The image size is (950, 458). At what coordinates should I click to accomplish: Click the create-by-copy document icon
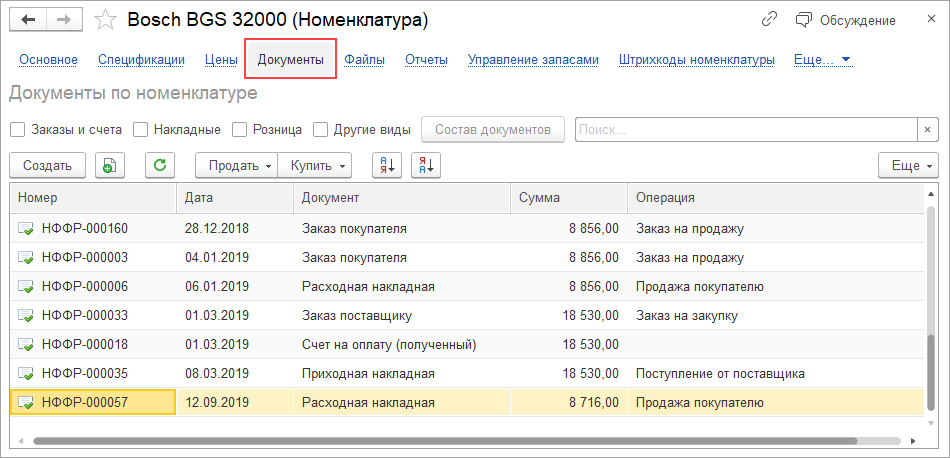point(110,165)
